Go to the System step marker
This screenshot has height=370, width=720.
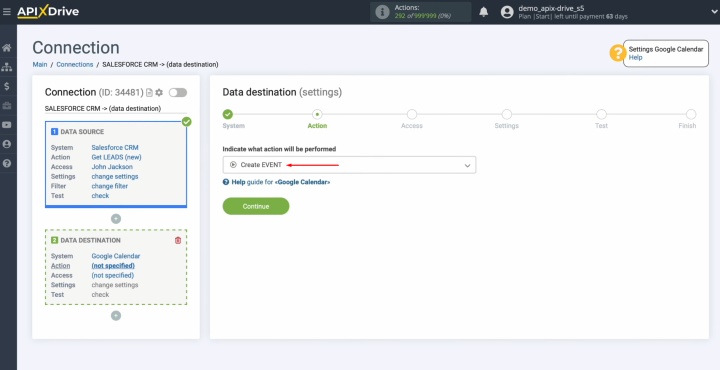click(228, 114)
